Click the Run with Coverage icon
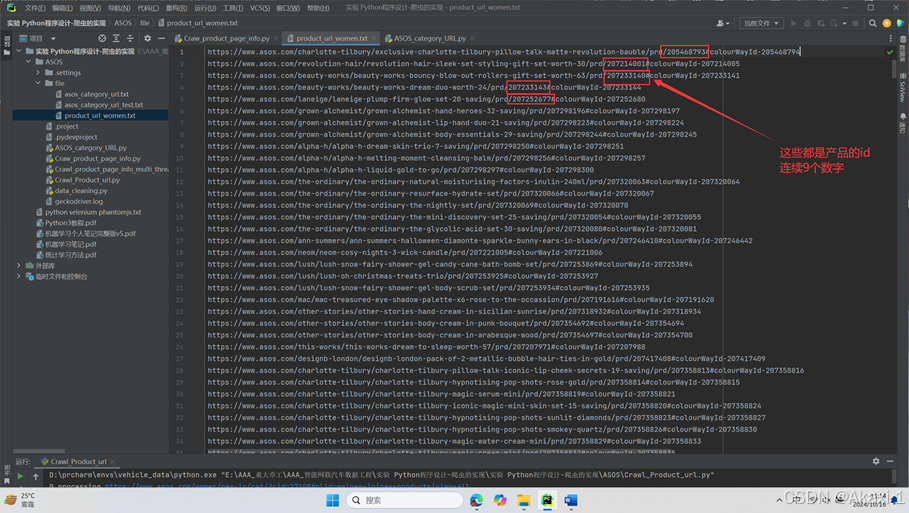The width and height of the screenshot is (909, 513). [821, 23]
